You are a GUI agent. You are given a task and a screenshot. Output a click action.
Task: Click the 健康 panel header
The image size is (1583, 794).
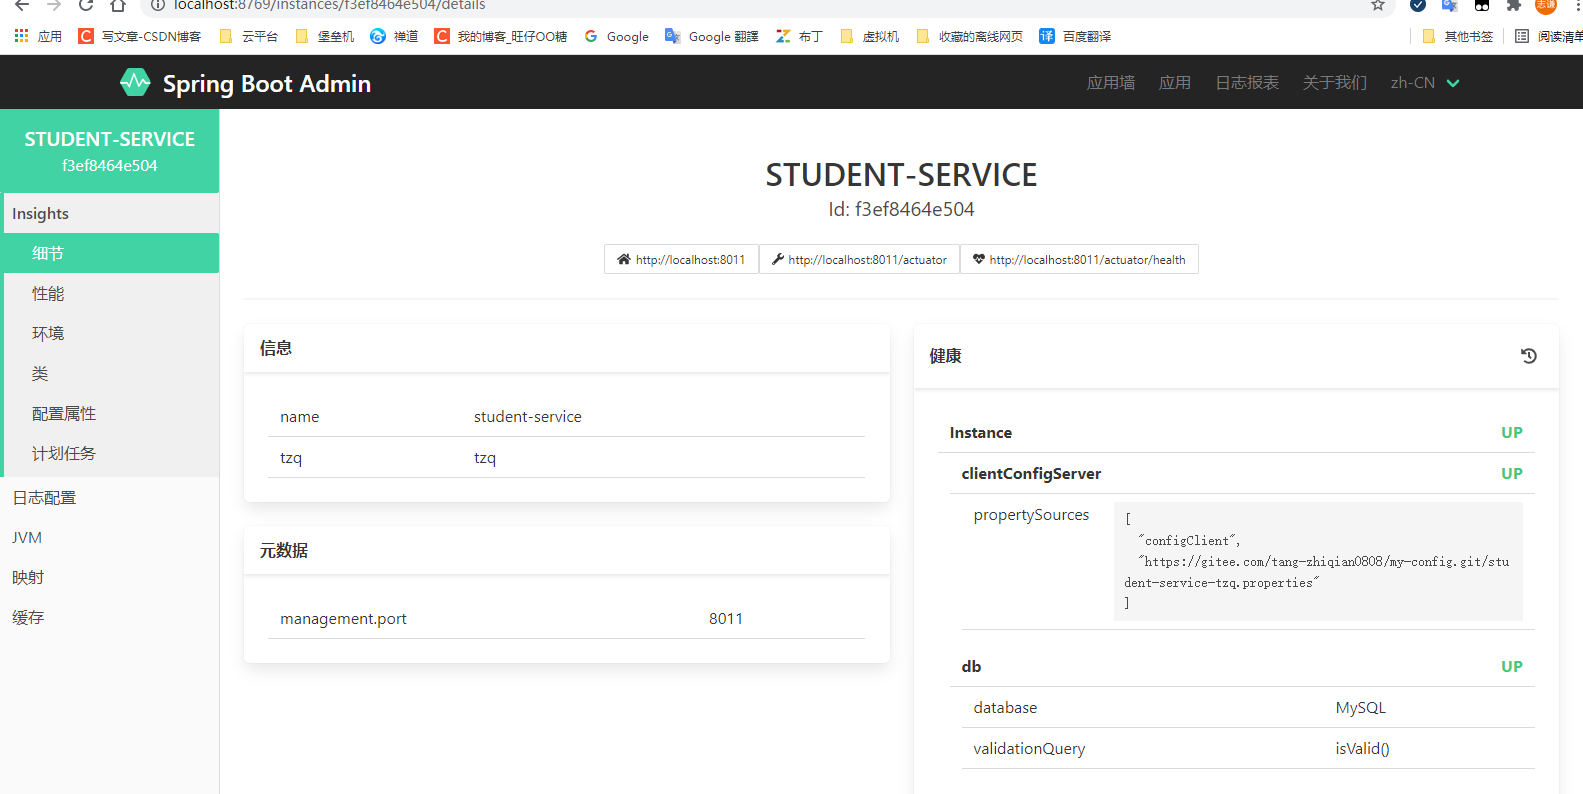pos(1236,356)
